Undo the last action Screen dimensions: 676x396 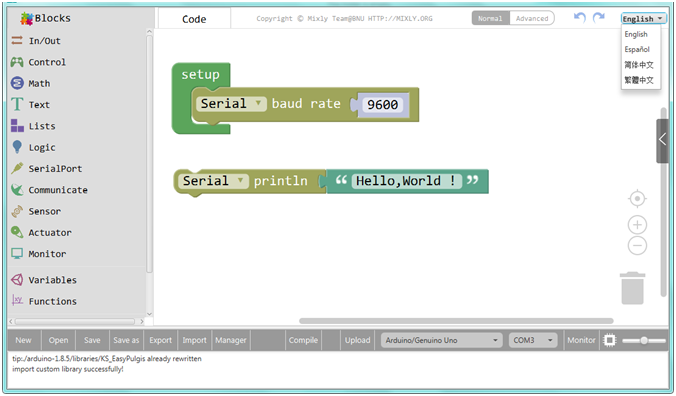(x=580, y=18)
